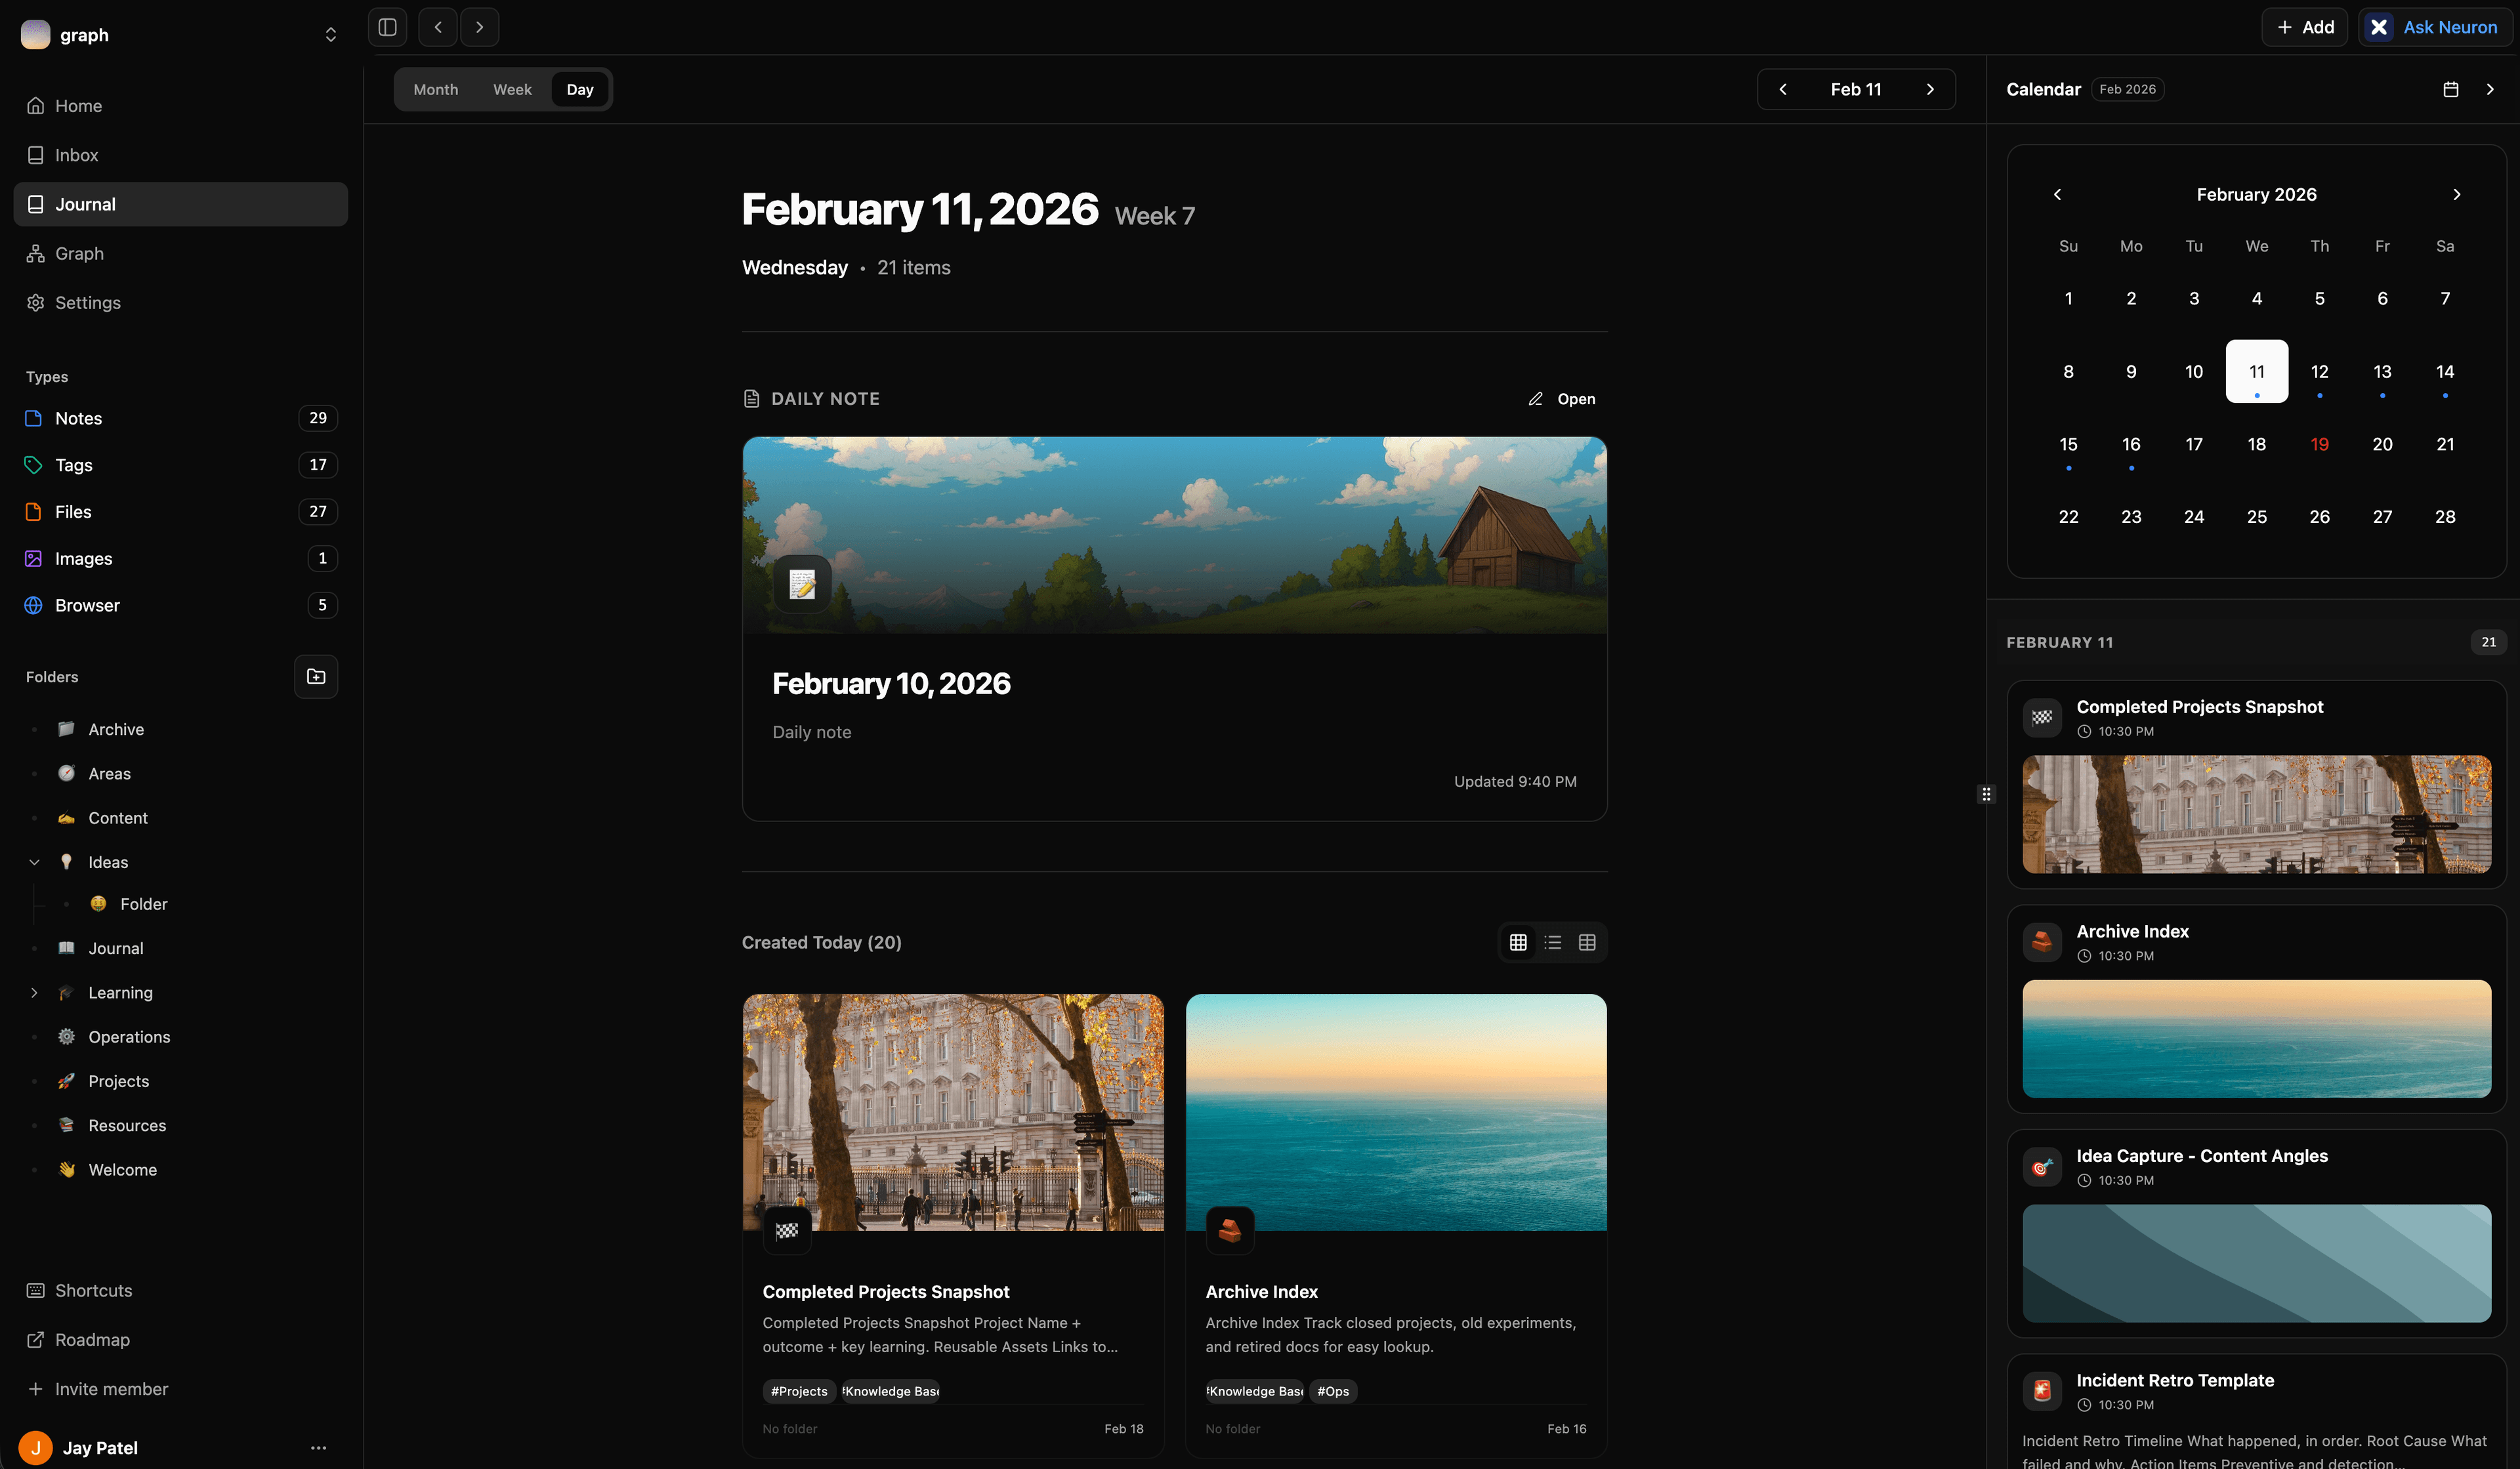The image size is (2520, 1469).
Task: Collapse the Ideas folder
Action: coord(34,862)
